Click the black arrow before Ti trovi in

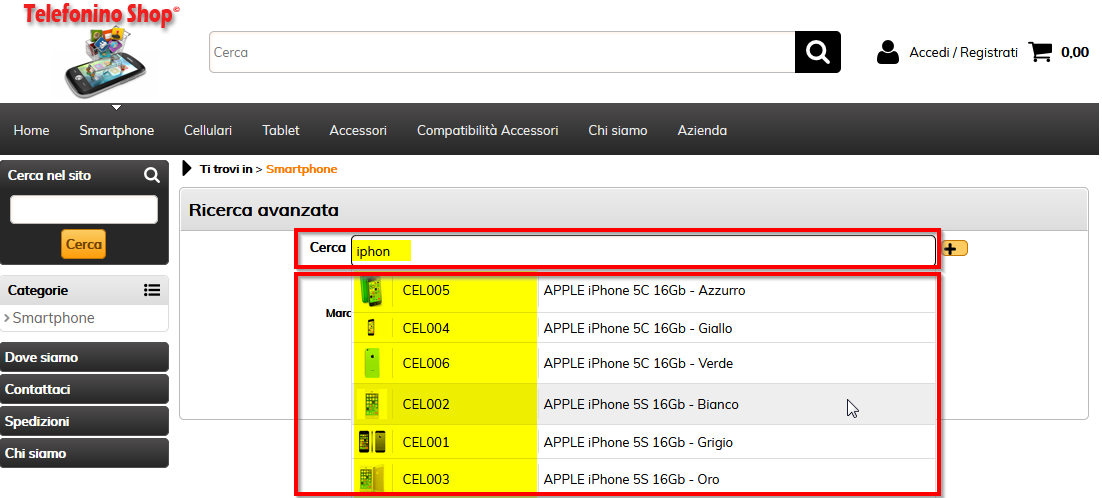tap(187, 169)
